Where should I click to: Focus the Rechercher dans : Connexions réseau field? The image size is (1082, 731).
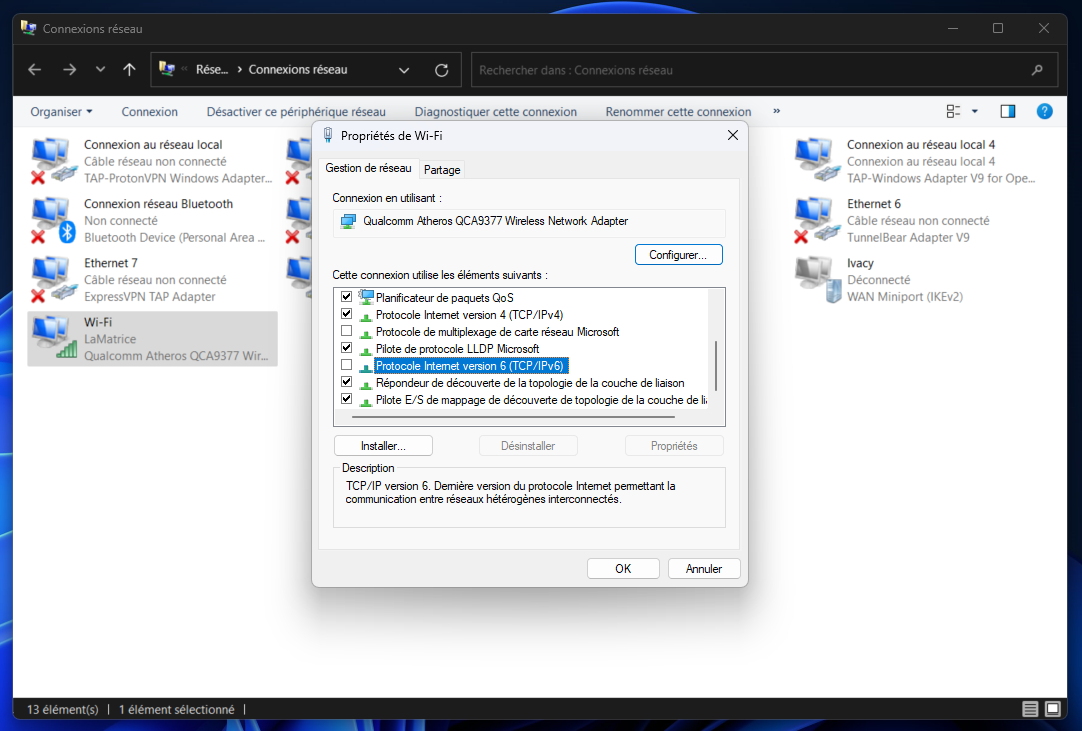765,70
